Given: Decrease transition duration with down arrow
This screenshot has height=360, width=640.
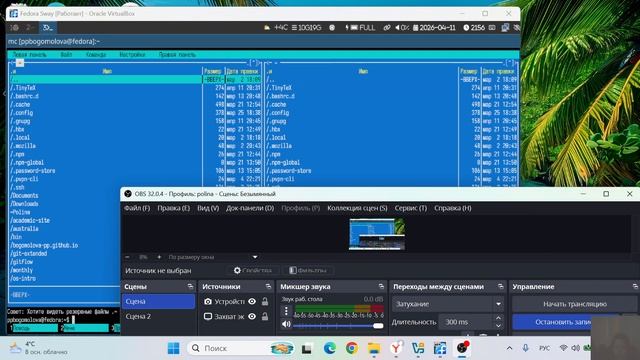Looking at the screenshot, I should [x=498, y=326].
